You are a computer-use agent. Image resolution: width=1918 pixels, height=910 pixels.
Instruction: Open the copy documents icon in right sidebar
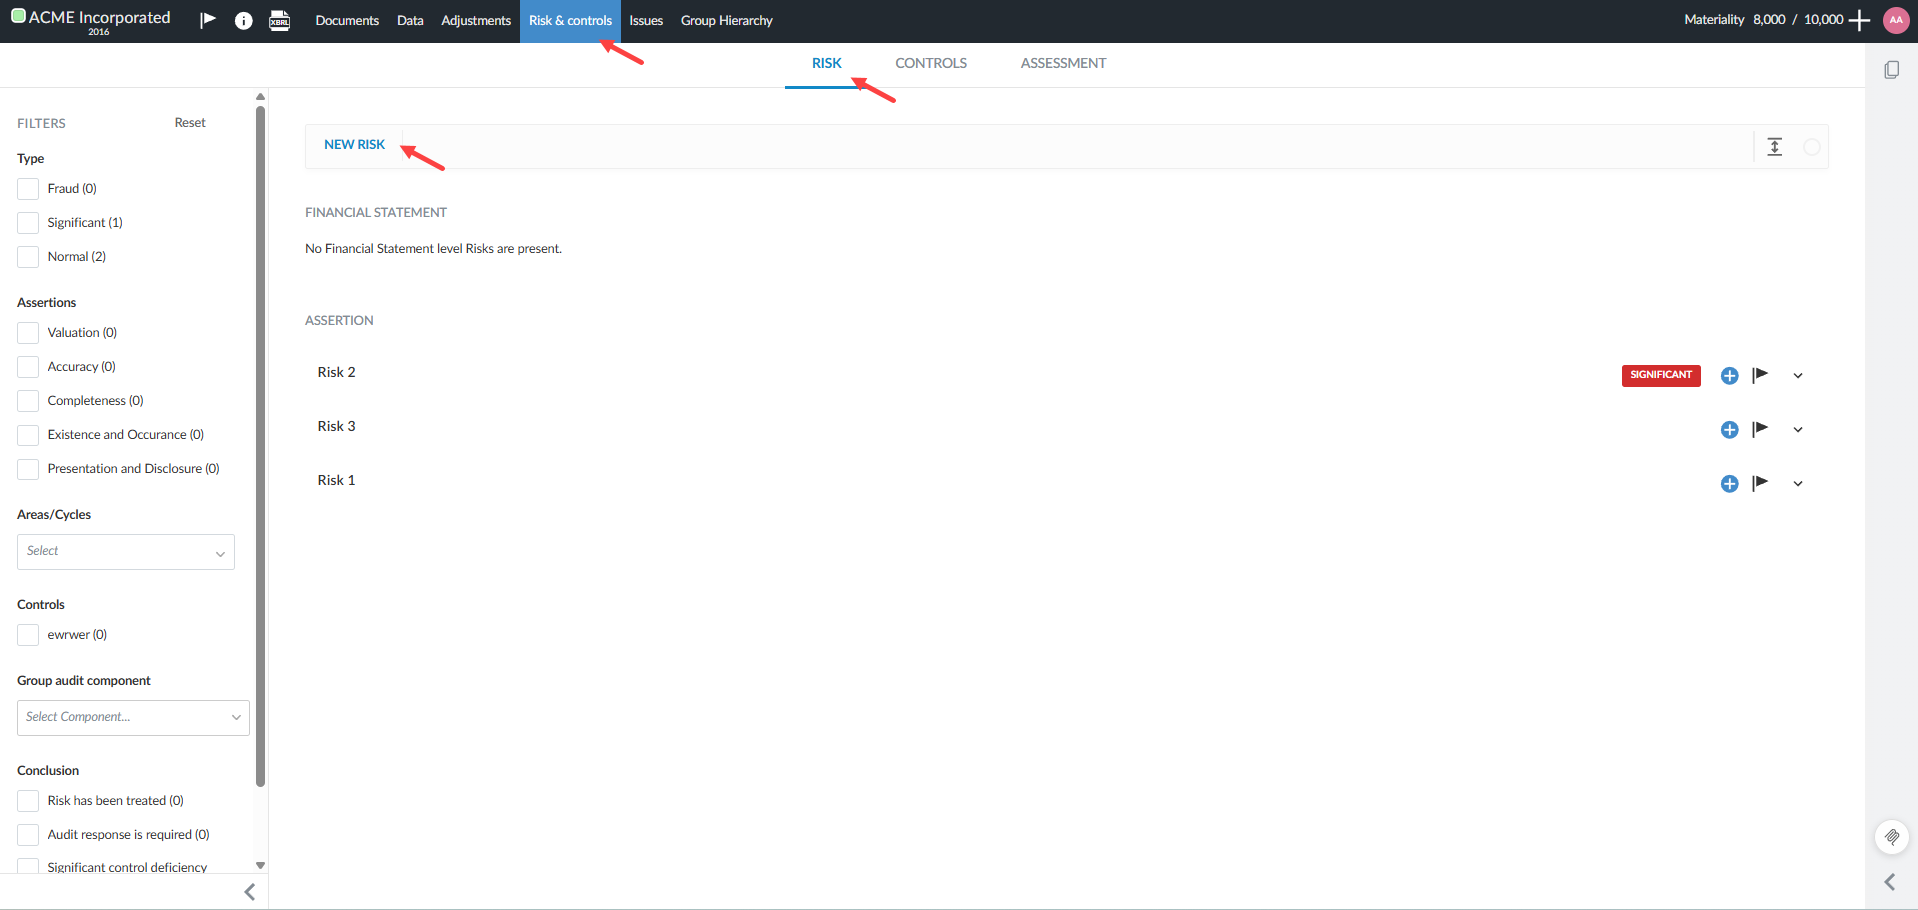pyautogui.click(x=1891, y=70)
